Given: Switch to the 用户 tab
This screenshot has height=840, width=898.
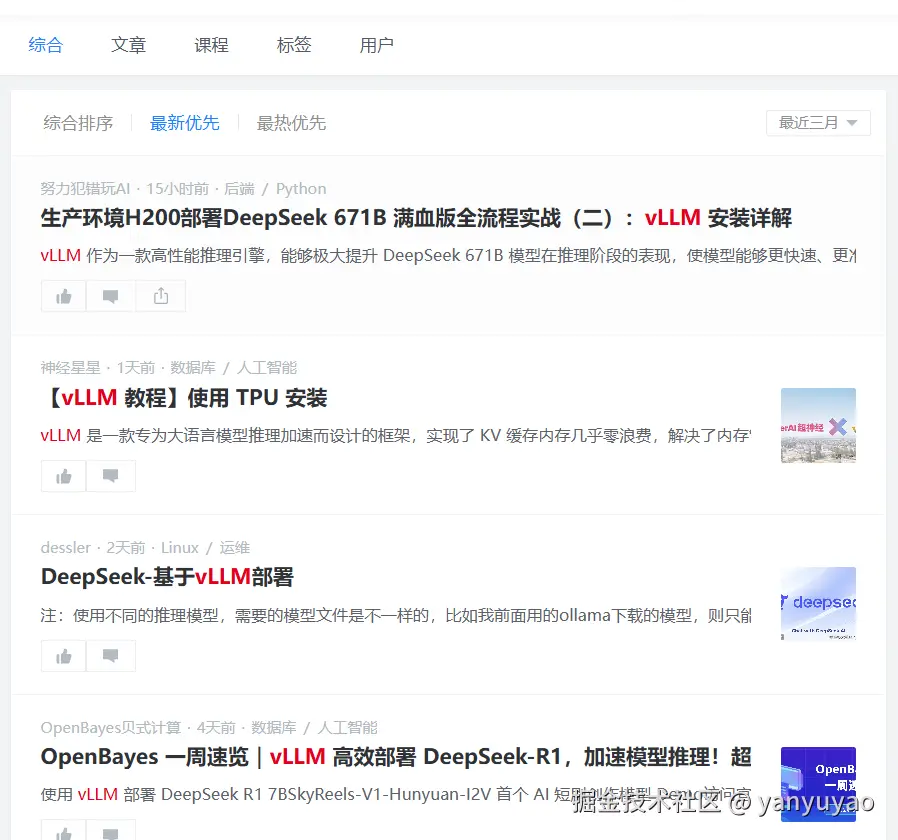Looking at the screenshot, I should [376, 45].
